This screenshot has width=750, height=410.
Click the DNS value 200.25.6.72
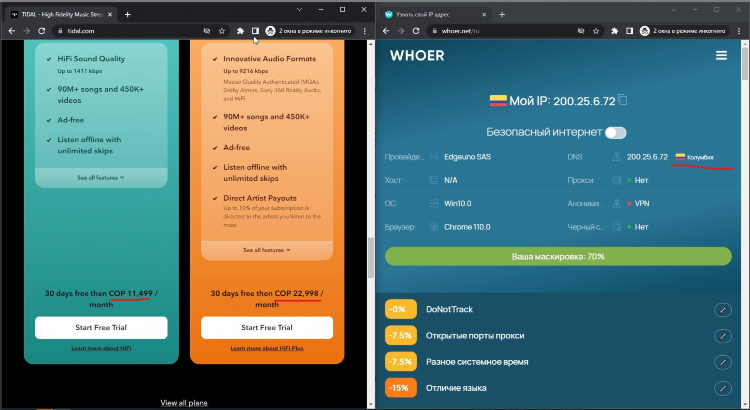point(647,157)
